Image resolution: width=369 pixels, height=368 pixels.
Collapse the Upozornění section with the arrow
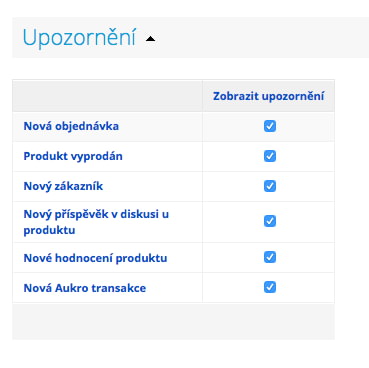[150, 39]
